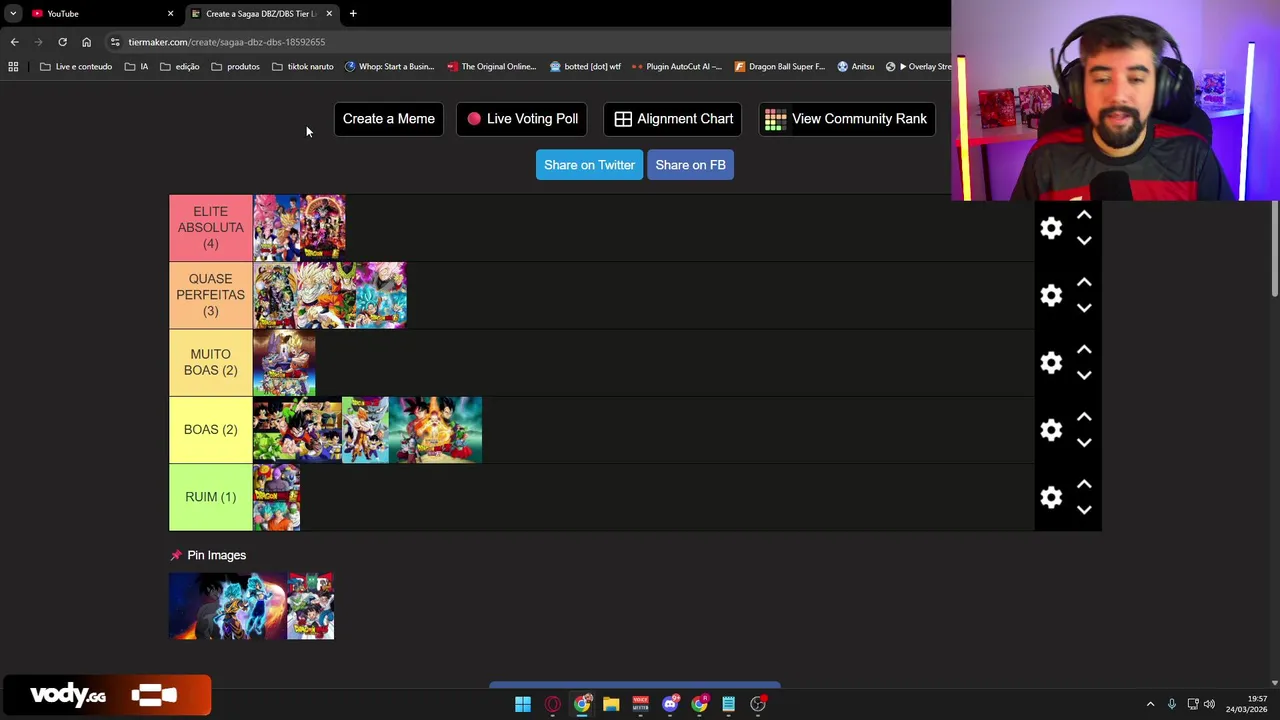
Task: Open the Alignment Chart
Action: click(674, 119)
